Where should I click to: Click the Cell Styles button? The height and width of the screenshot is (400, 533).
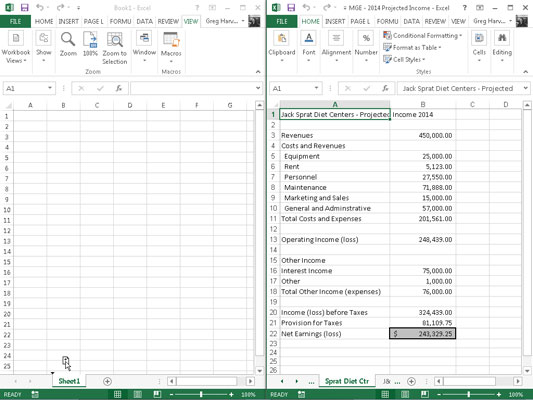[x=404, y=59]
